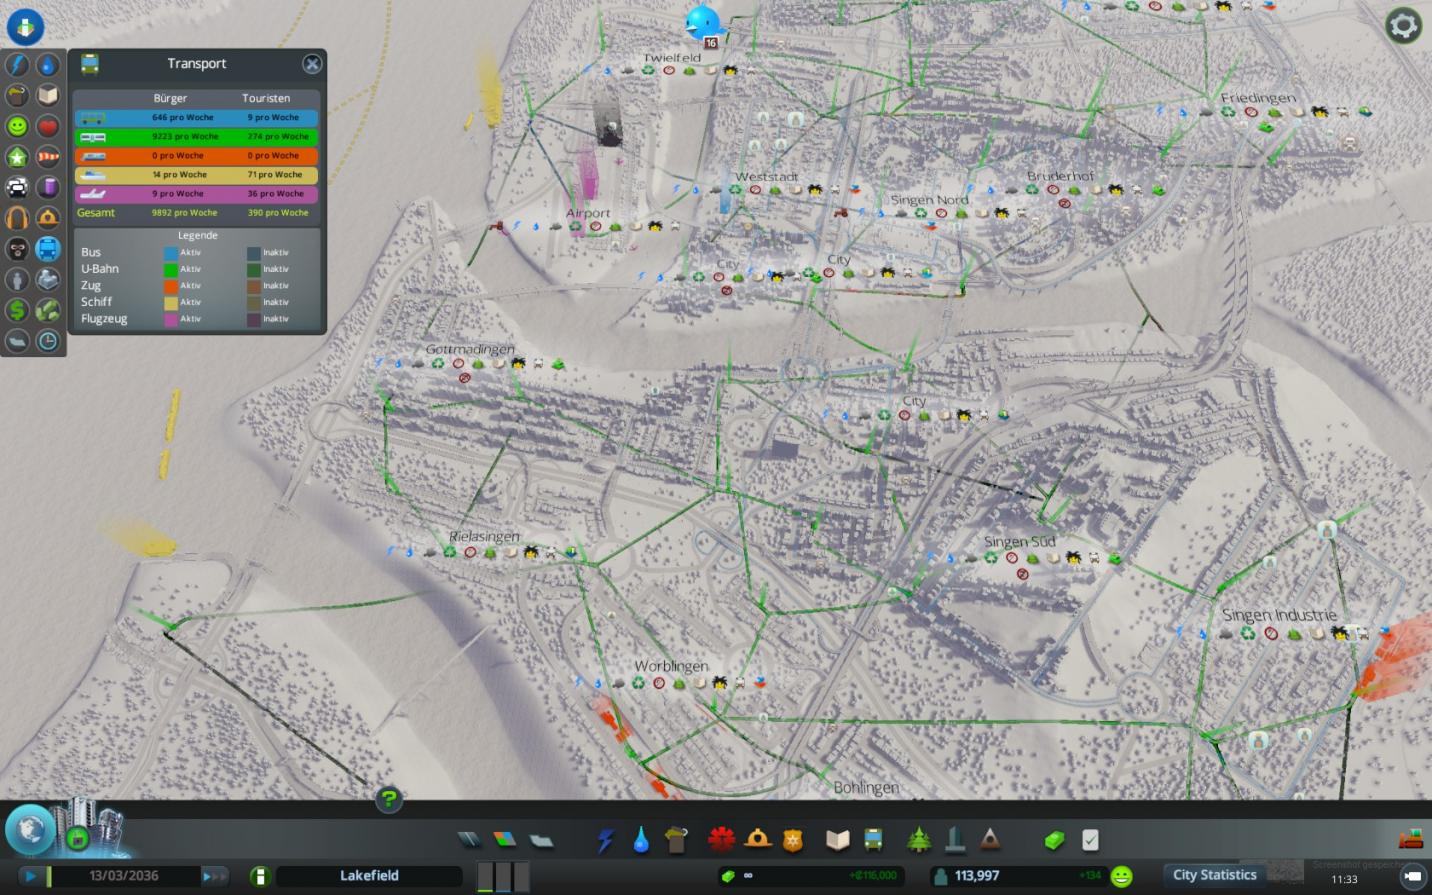Image resolution: width=1432 pixels, height=895 pixels.
Task: Open the Crime info view masked face
Action: tap(17, 249)
